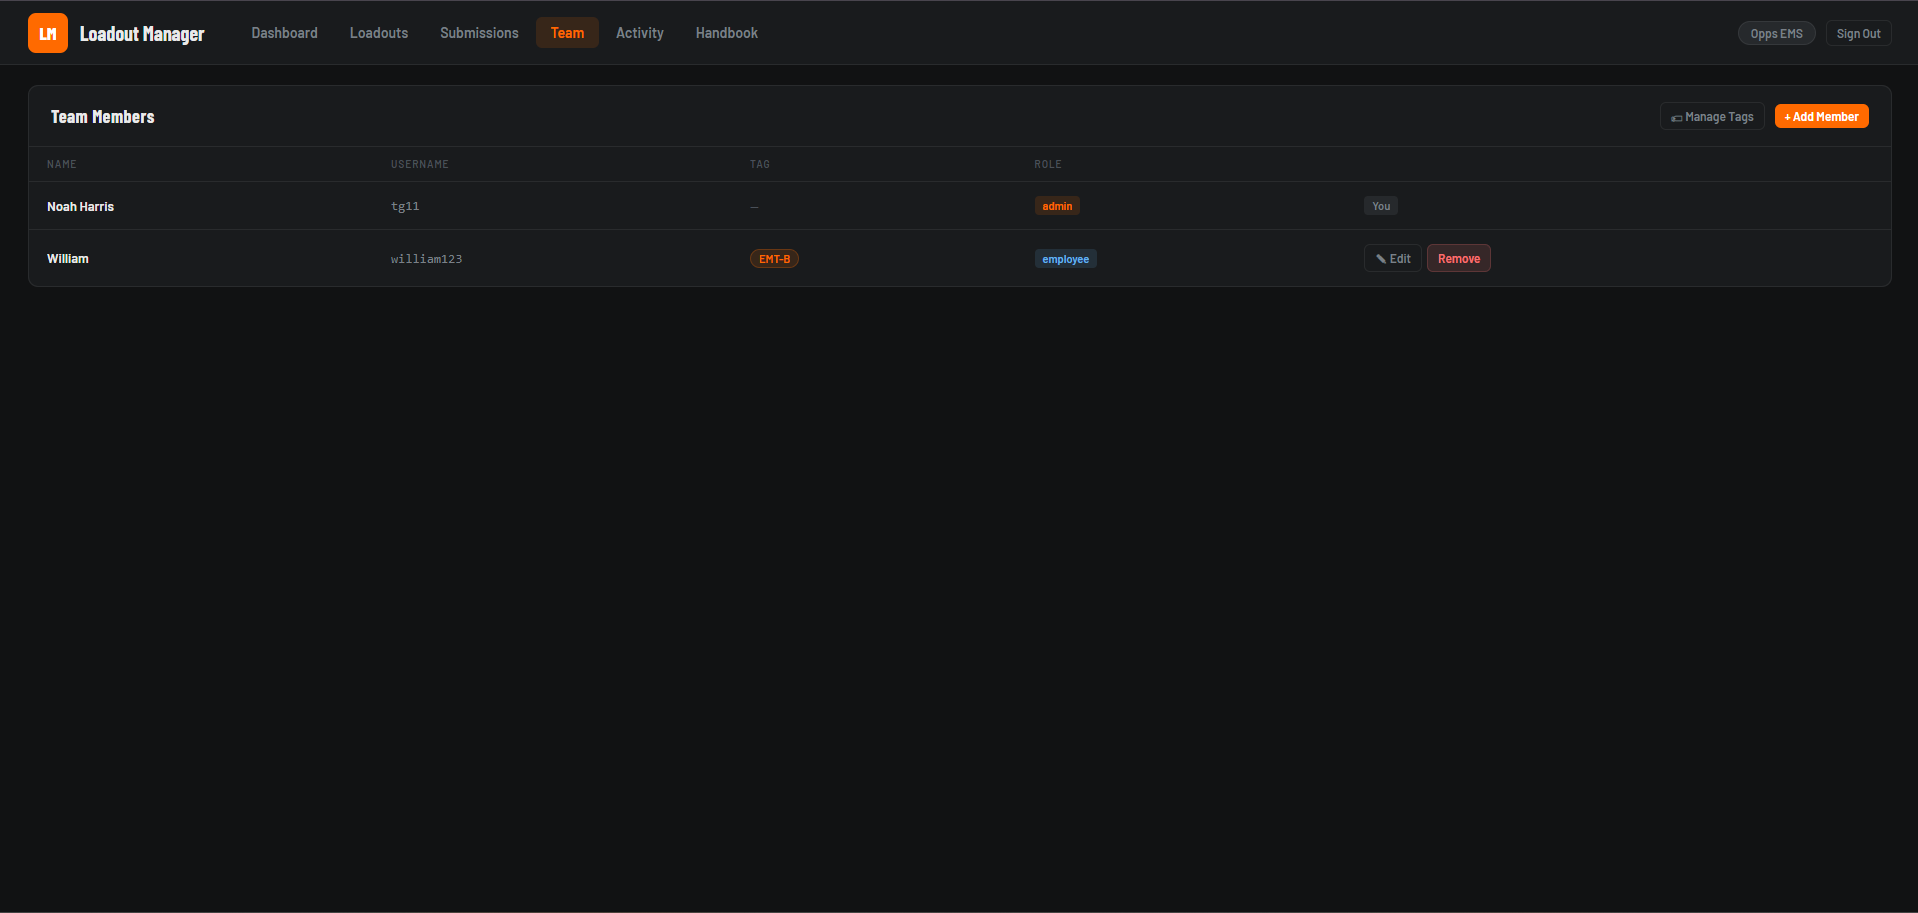The image size is (1918, 913).
Task: Remove William from the team
Action: (1458, 258)
